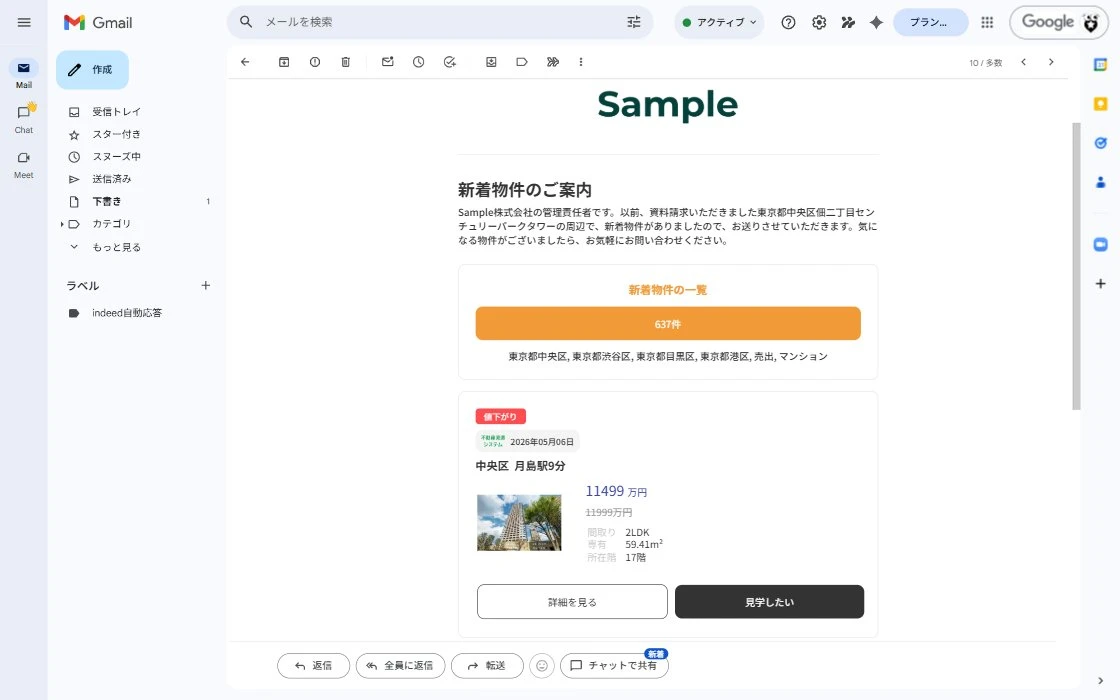Image resolution: width=1120 pixels, height=700 pixels.
Task: Open Google Keep side panel
Action: coord(1101,104)
